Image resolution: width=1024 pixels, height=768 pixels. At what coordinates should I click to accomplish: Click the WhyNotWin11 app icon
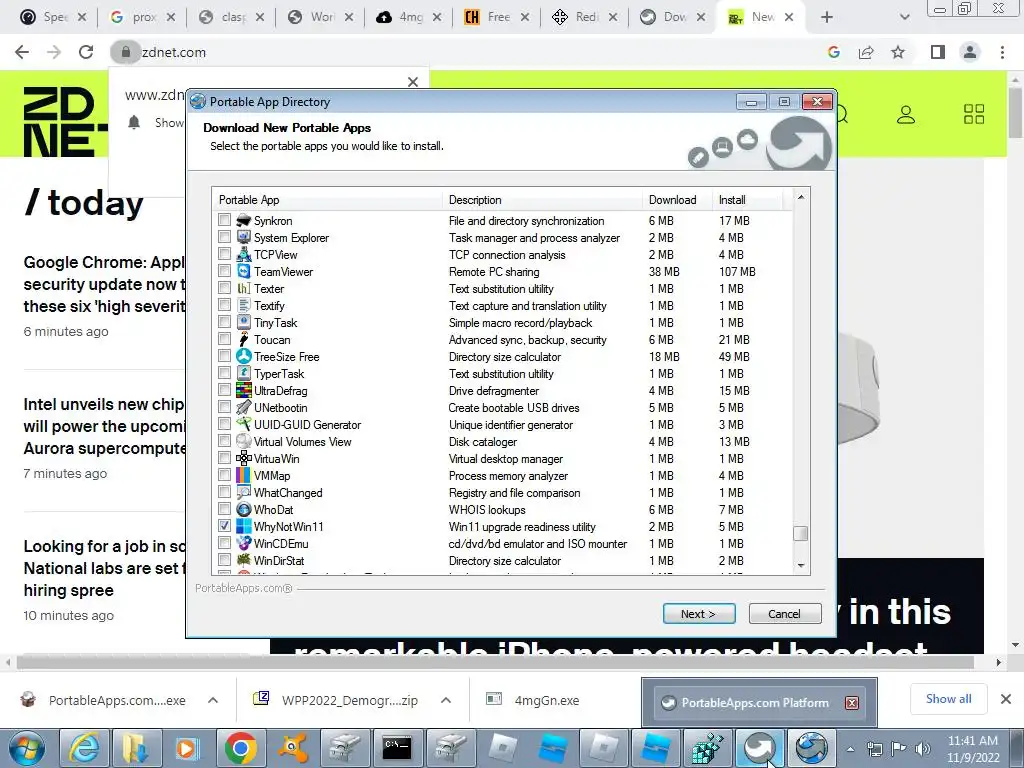click(x=244, y=526)
